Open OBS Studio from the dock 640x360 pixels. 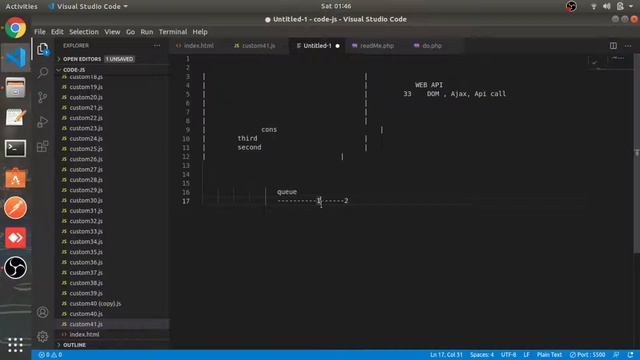tap(16, 268)
